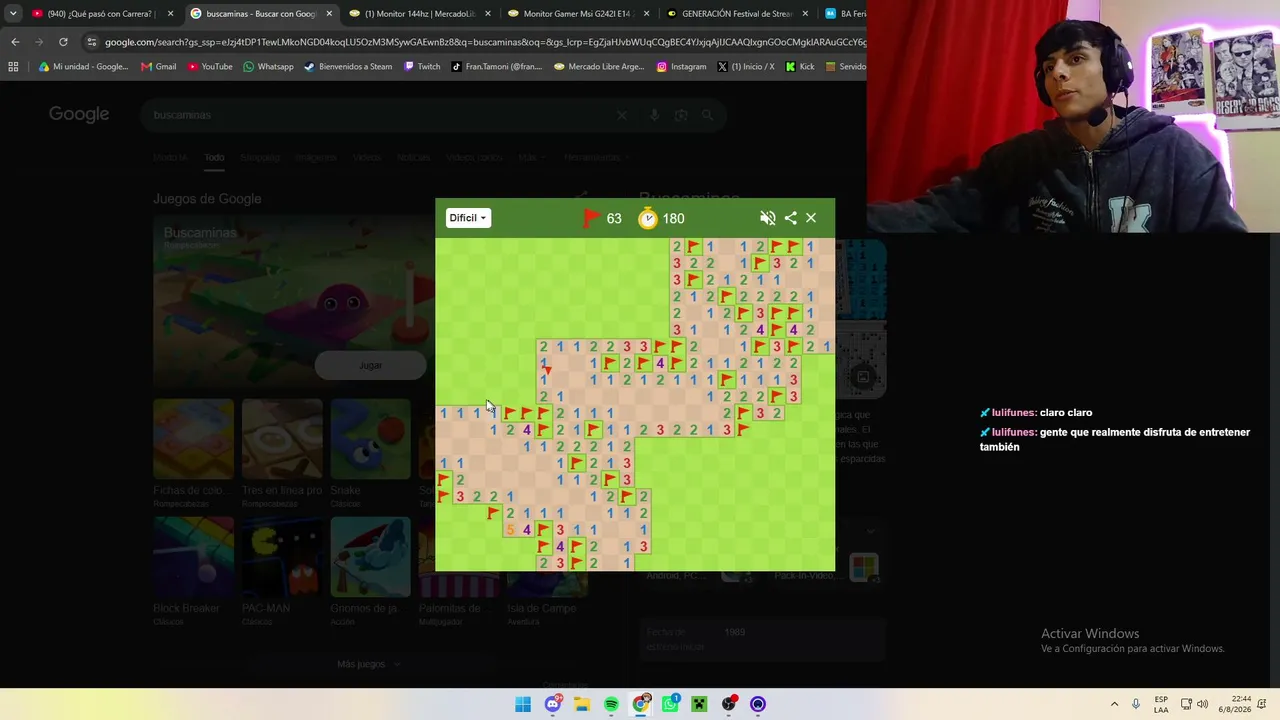Click the Jugar button on Buscaminas card

370,365
